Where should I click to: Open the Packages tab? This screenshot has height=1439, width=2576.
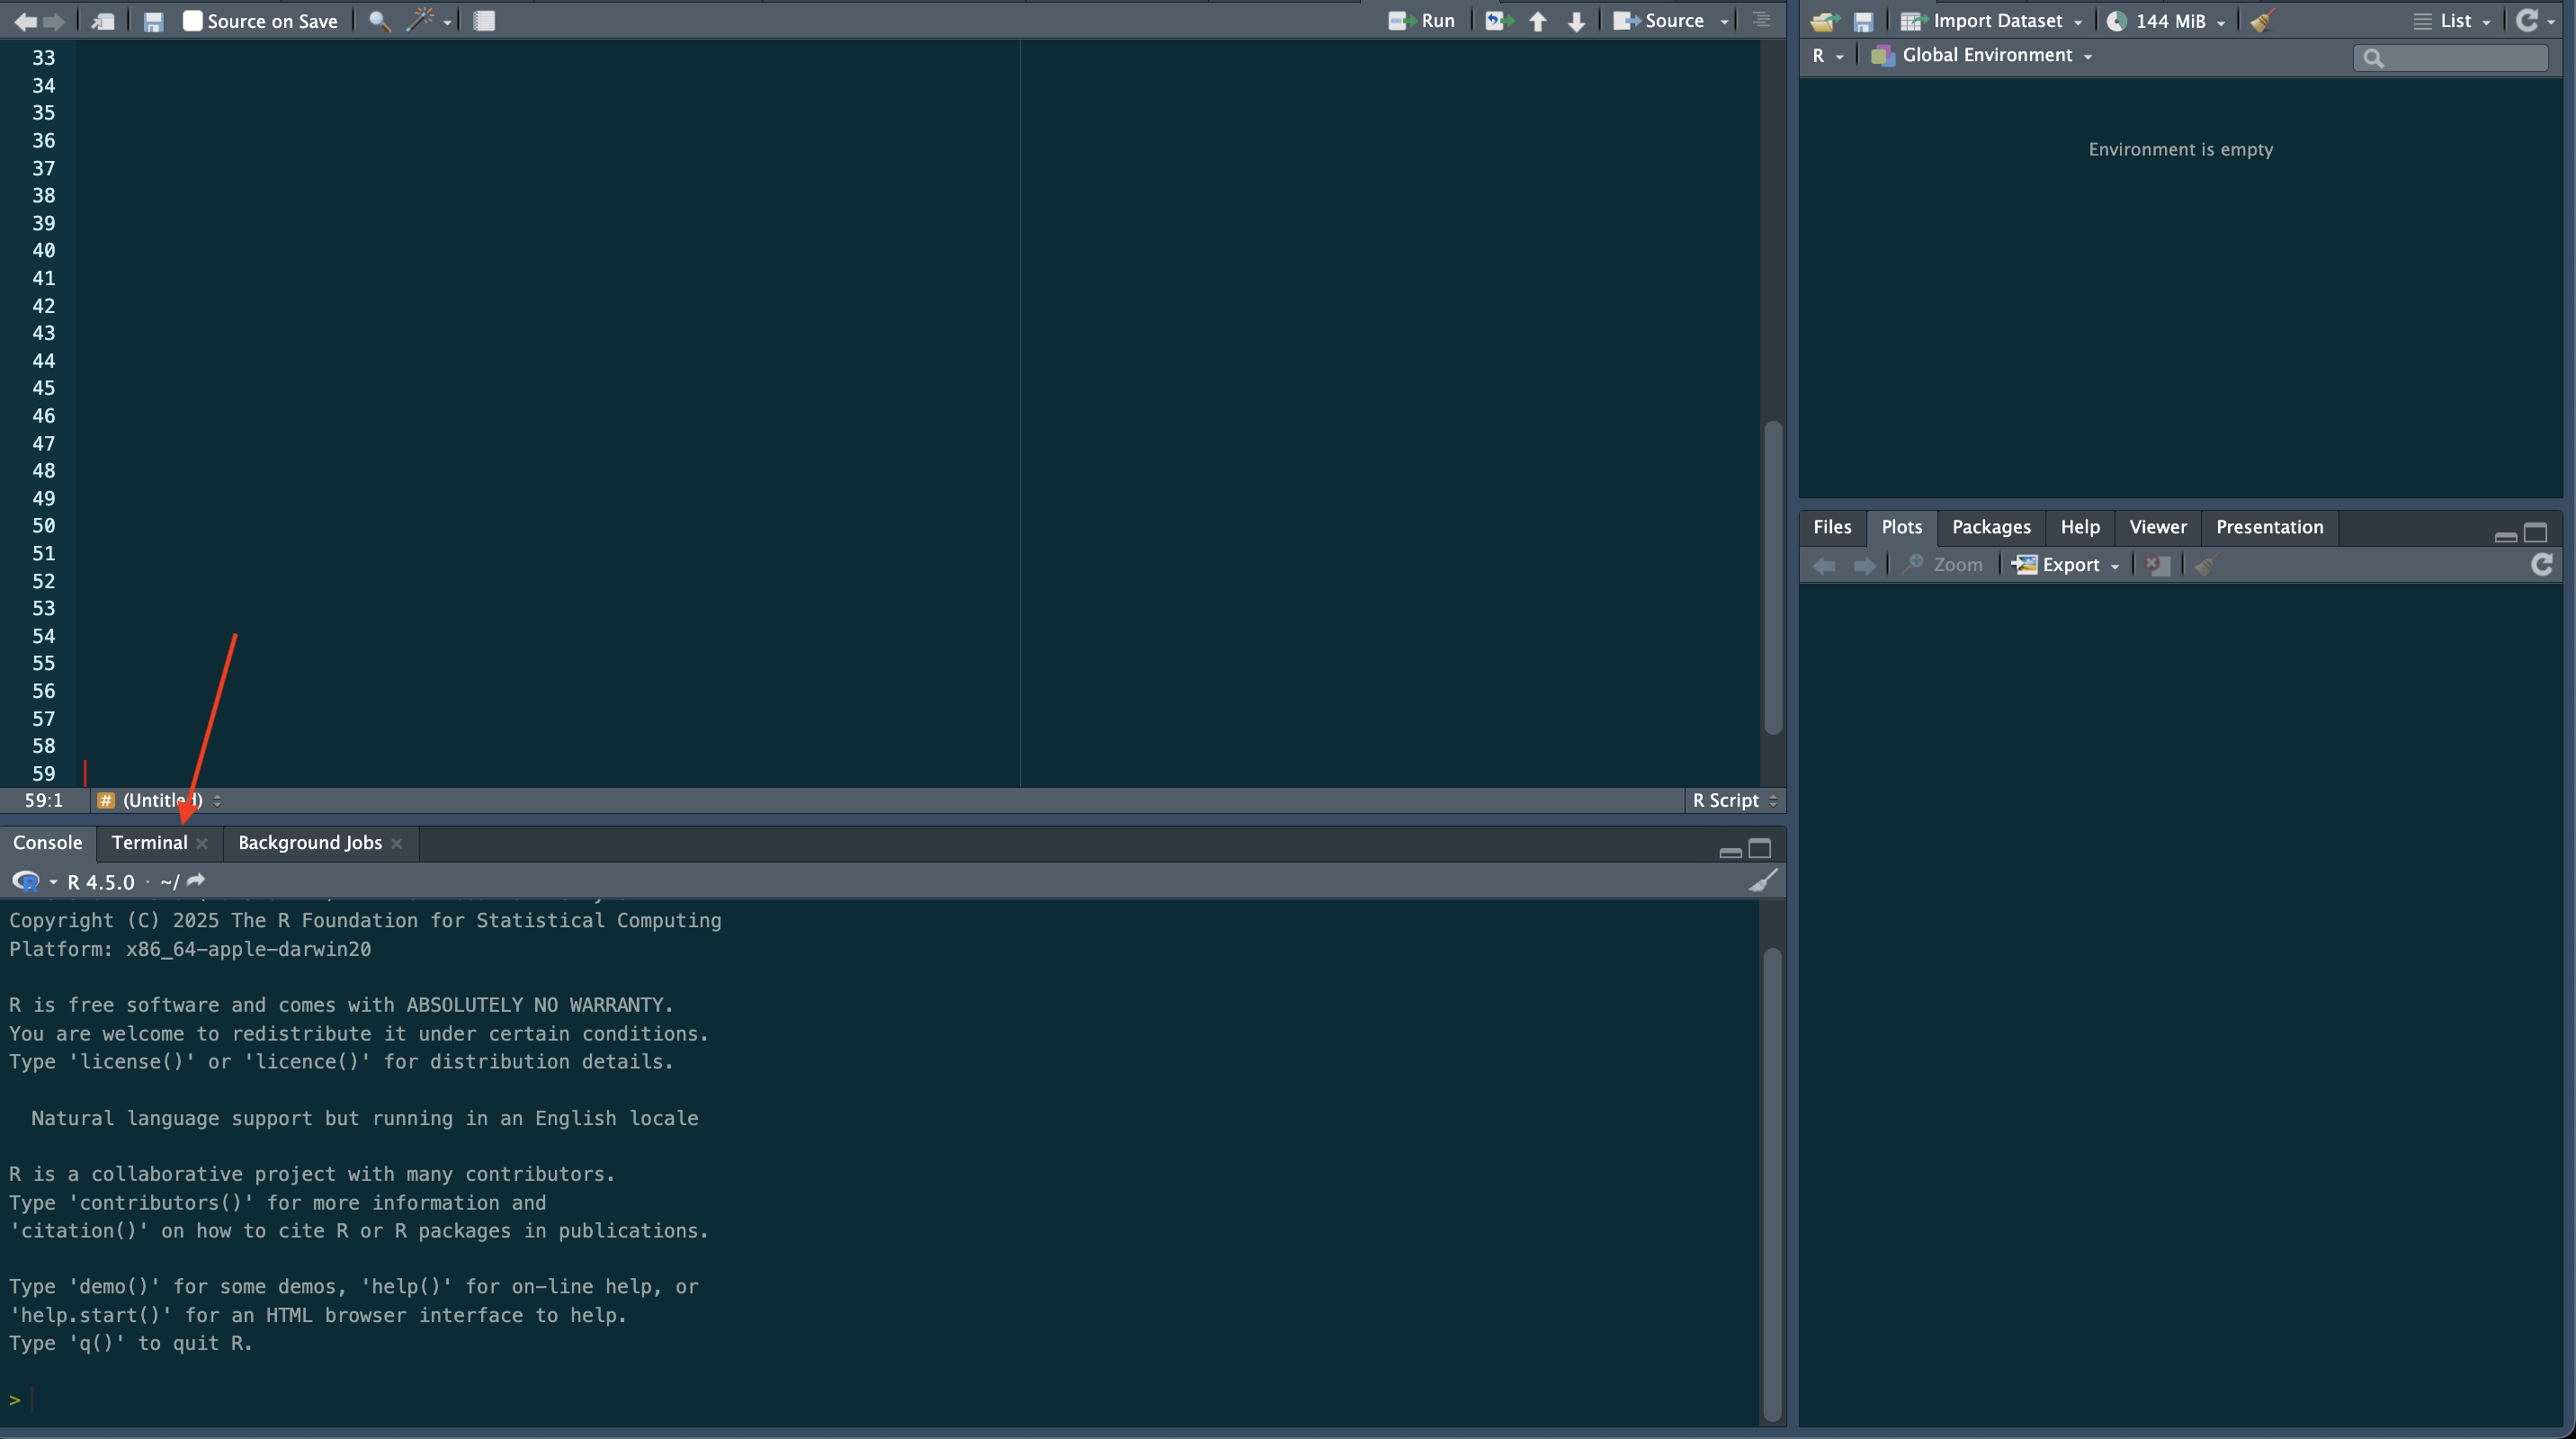pyautogui.click(x=1990, y=527)
